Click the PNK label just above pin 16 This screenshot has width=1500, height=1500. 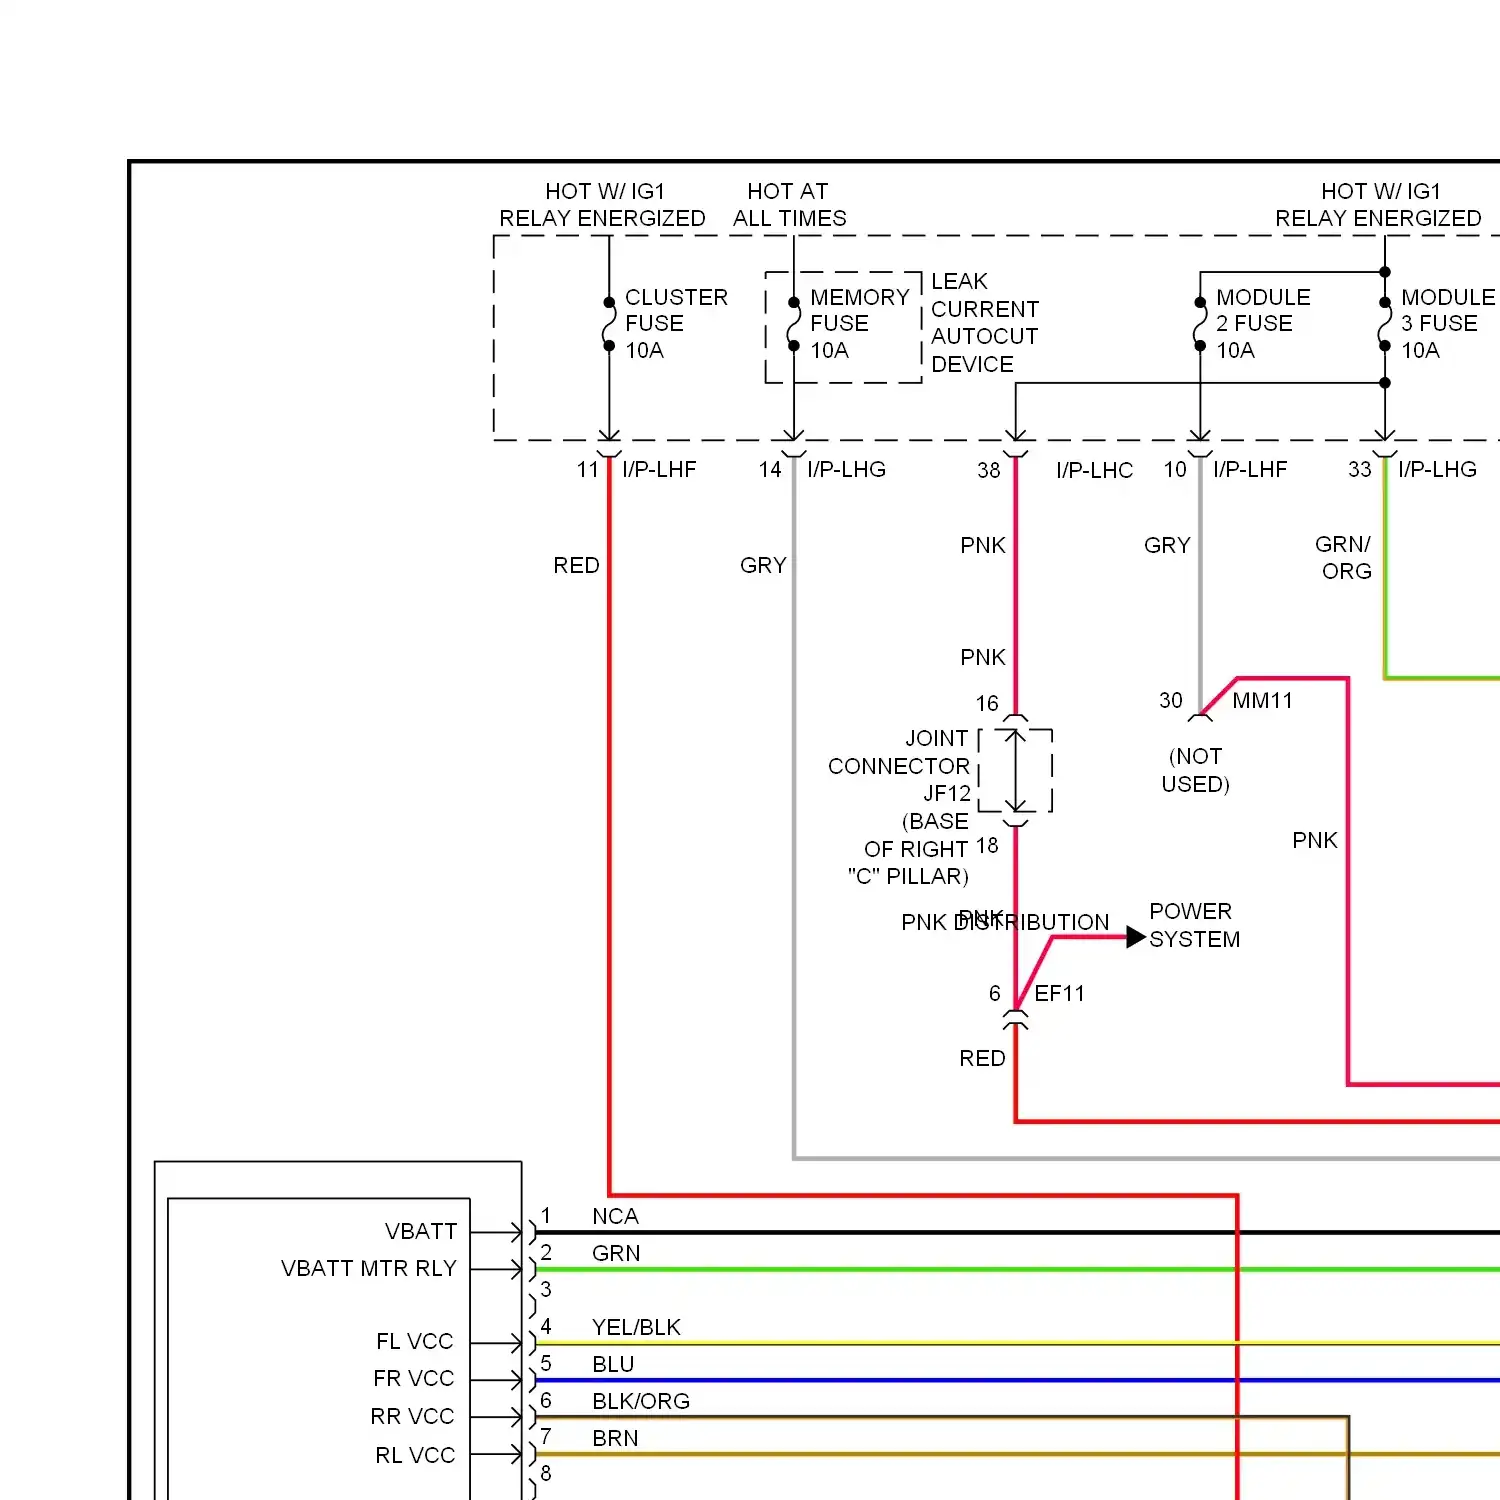(x=983, y=658)
